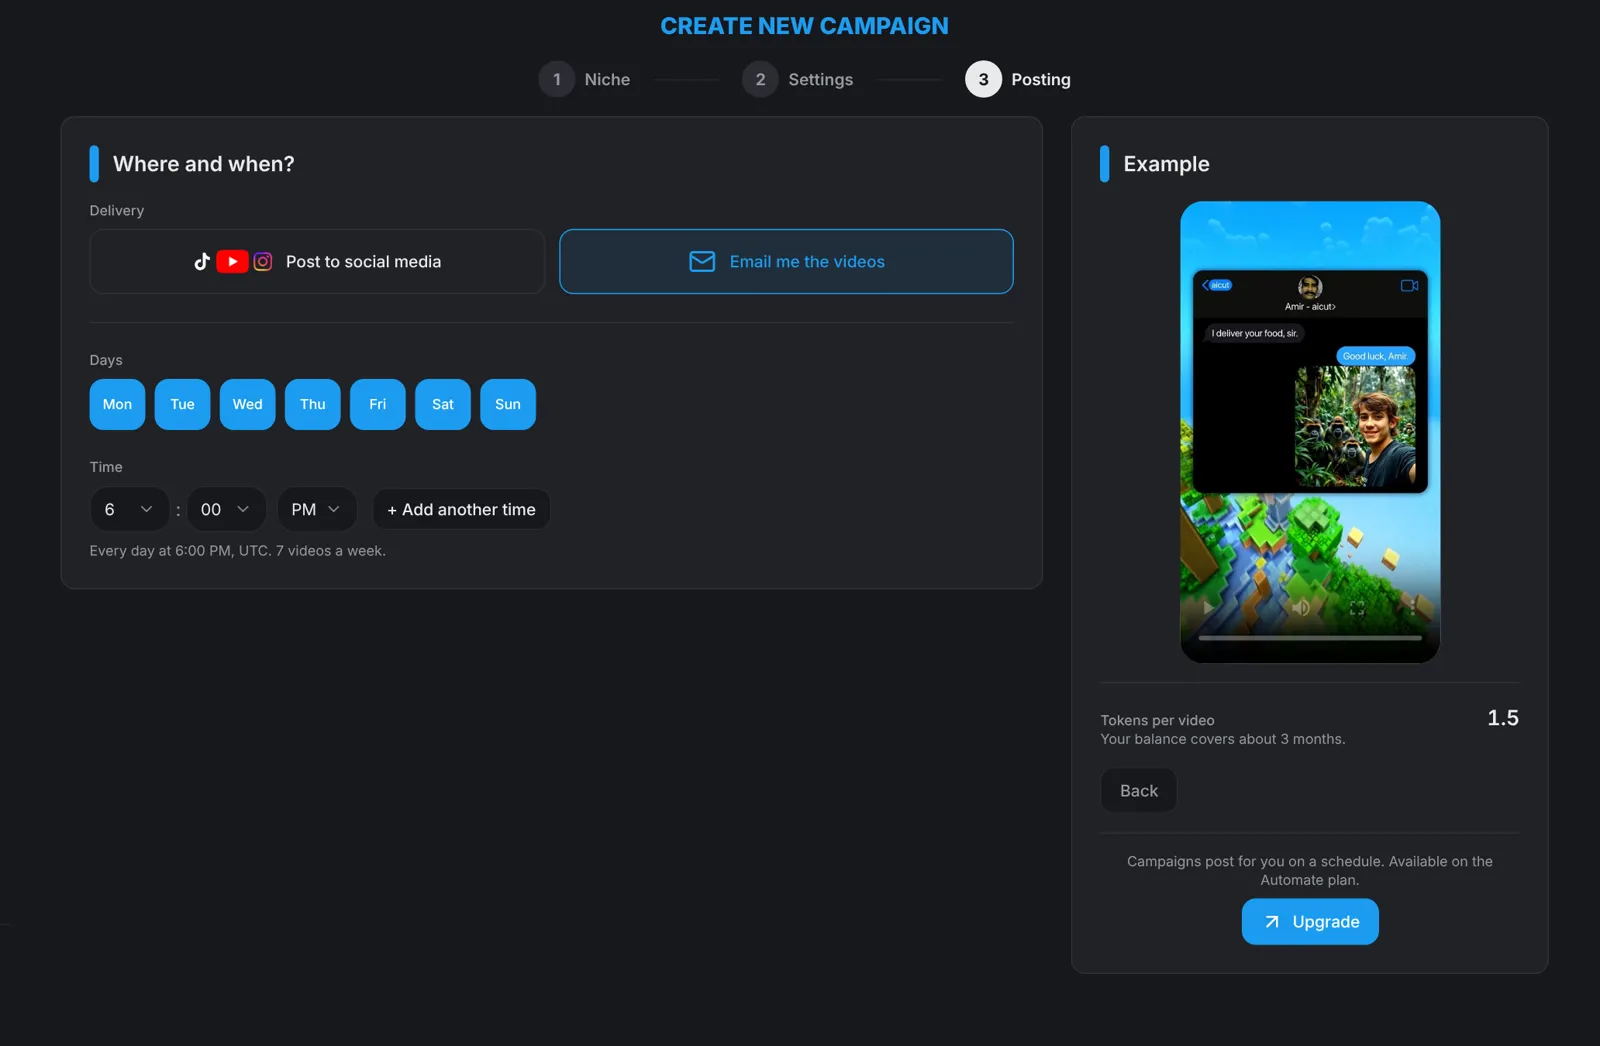Mute the example video with speaker icon

(x=1301, y=607)
